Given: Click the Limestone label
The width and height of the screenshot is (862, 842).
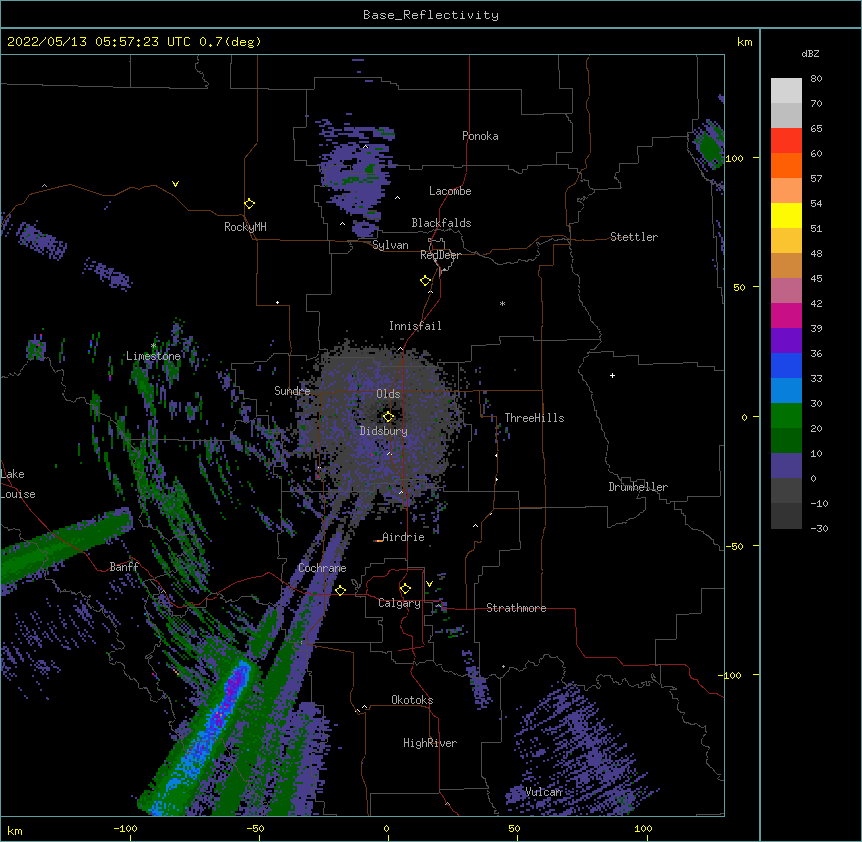Looking at the screenshot, I should click(153, 356).
